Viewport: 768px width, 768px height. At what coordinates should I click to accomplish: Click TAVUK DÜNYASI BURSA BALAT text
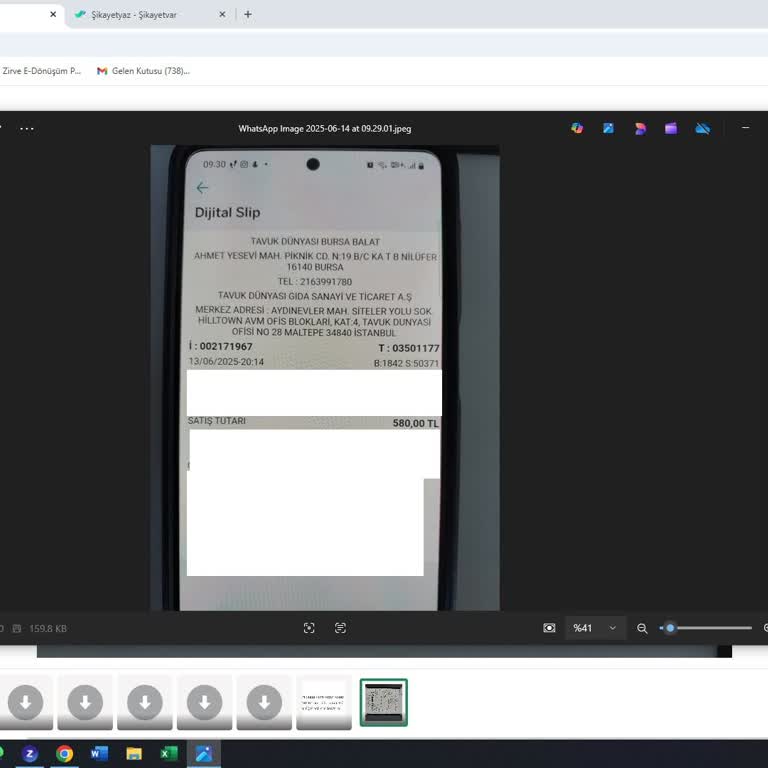coord(315,241)
